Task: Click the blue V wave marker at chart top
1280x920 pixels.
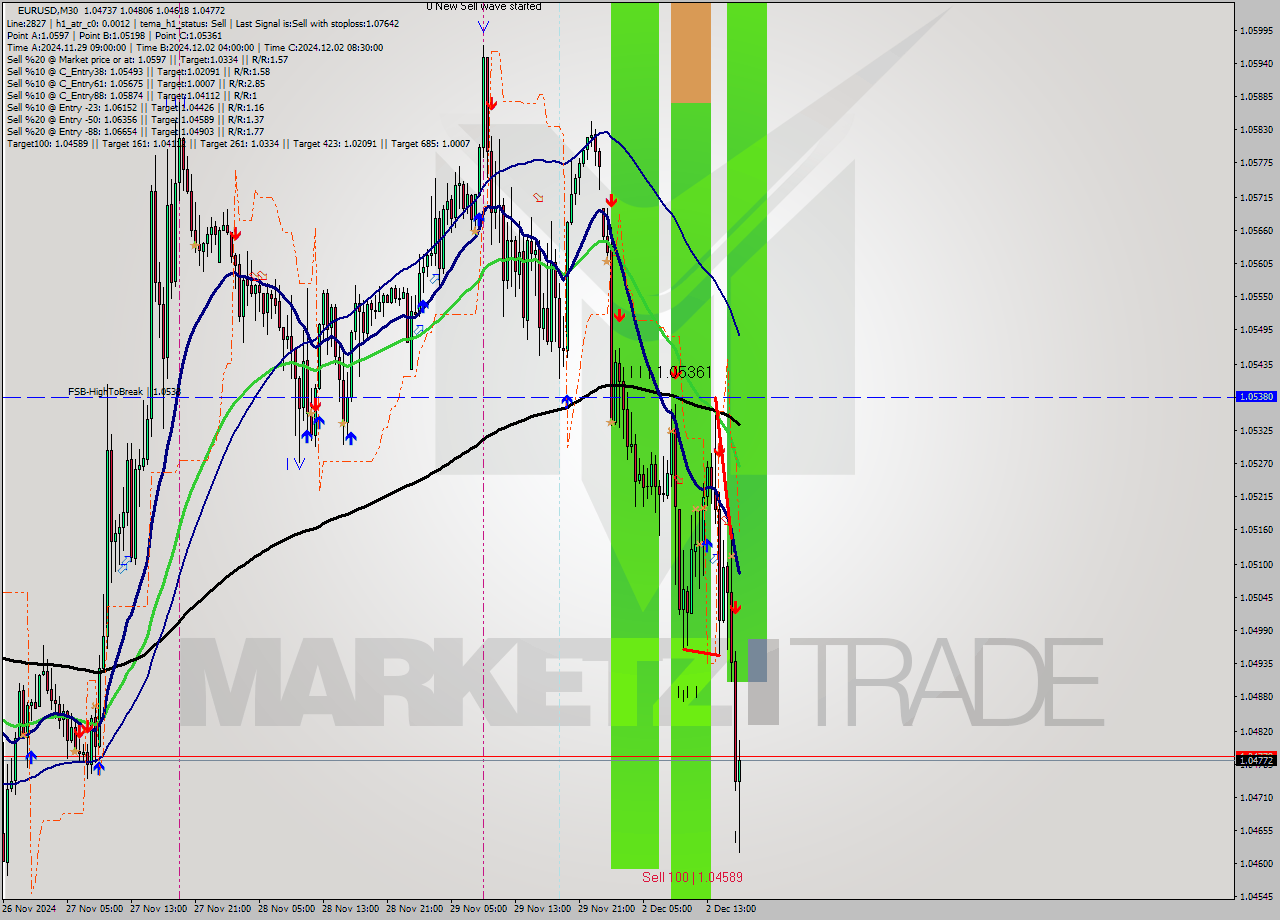Action: (484, 27)
